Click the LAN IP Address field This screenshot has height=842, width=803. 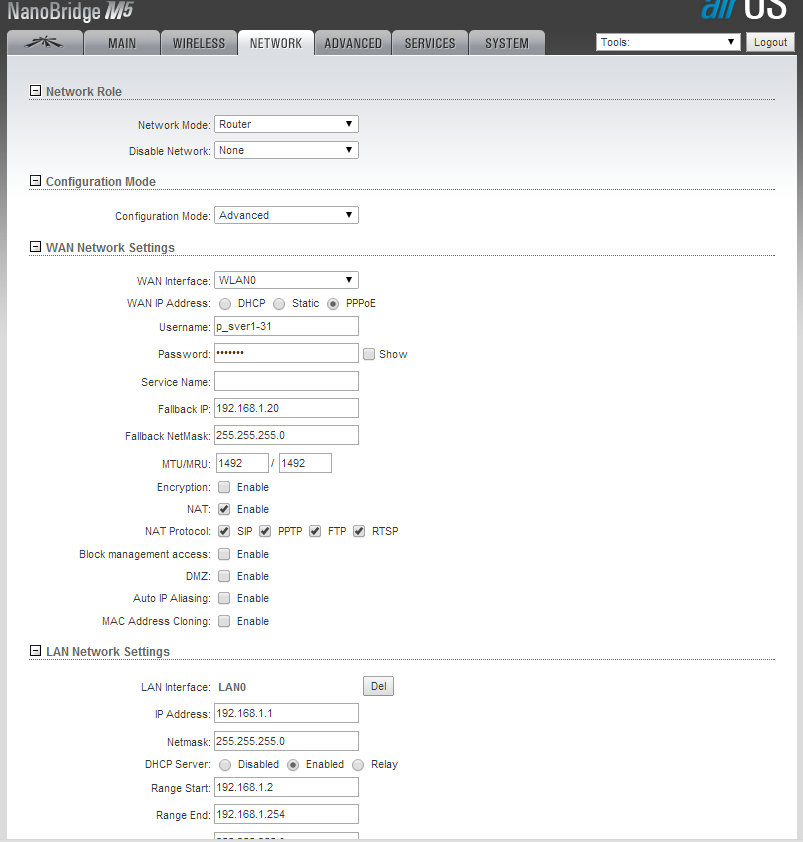click(x=286, y=713)
